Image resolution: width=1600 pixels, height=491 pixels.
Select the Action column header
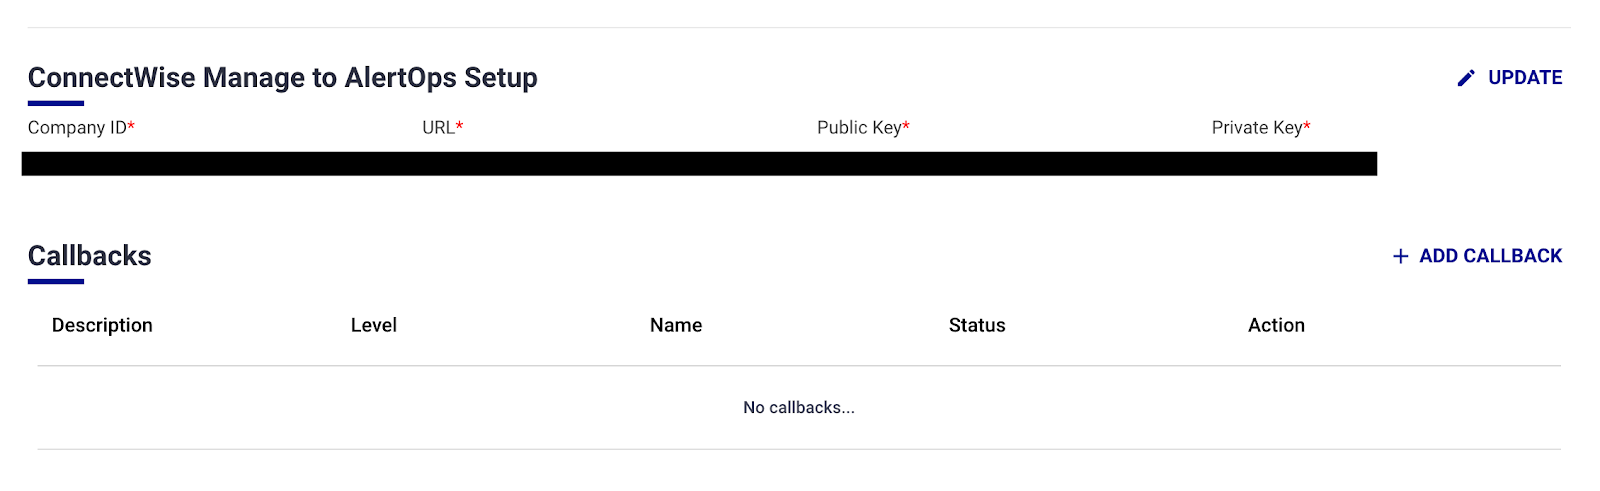[x=1276, y=325]
